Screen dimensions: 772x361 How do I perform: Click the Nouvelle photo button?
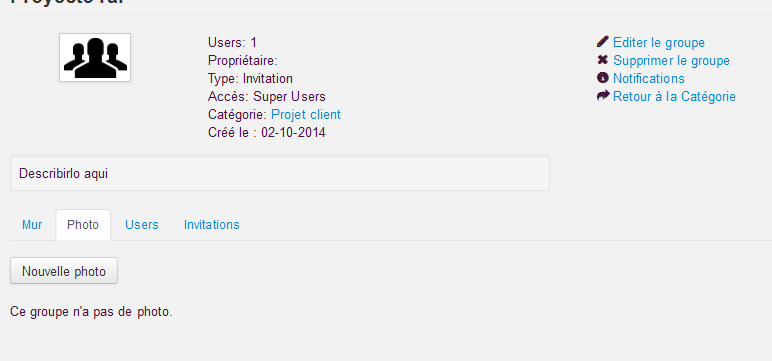tap(64, 271)
